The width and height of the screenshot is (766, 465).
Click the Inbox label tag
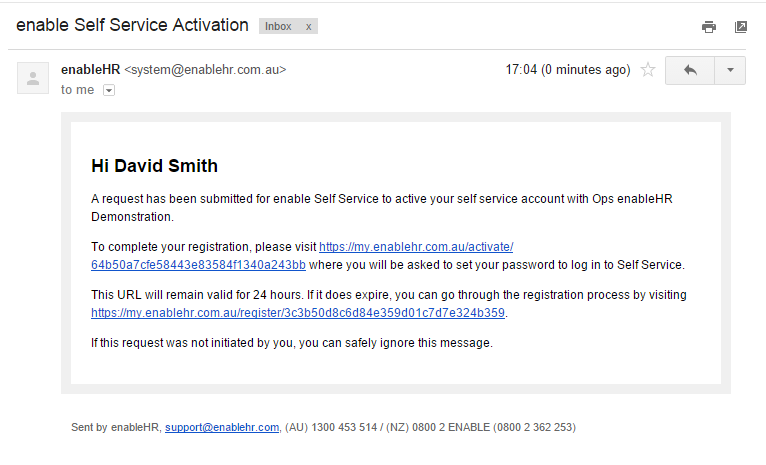pyautogui.click(x=278, y=26)
